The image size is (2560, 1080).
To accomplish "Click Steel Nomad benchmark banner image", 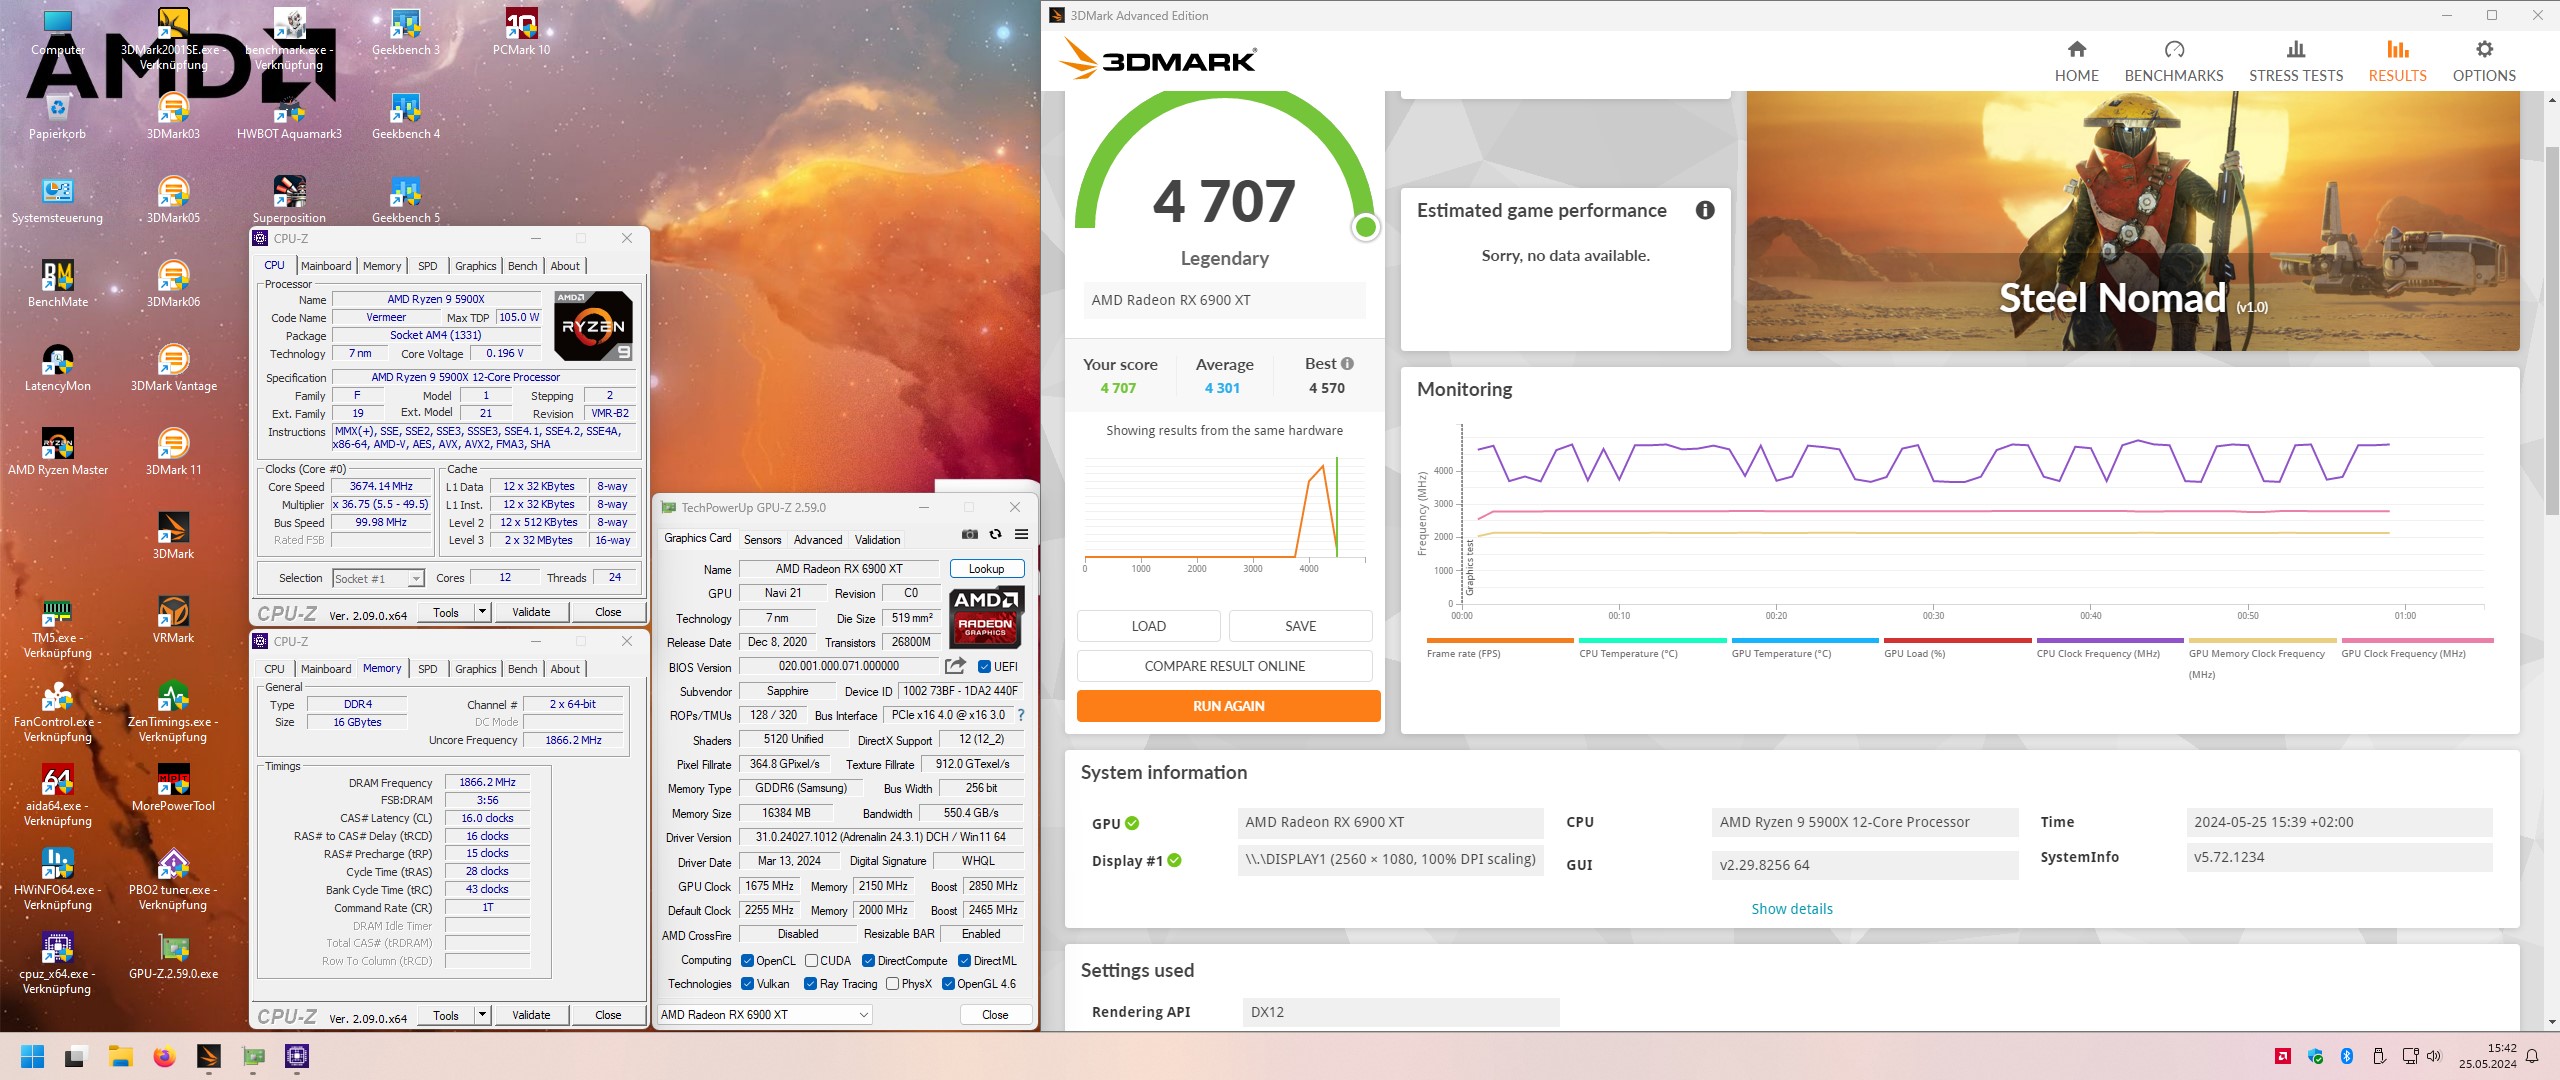I will click(x=2133, y=220).
